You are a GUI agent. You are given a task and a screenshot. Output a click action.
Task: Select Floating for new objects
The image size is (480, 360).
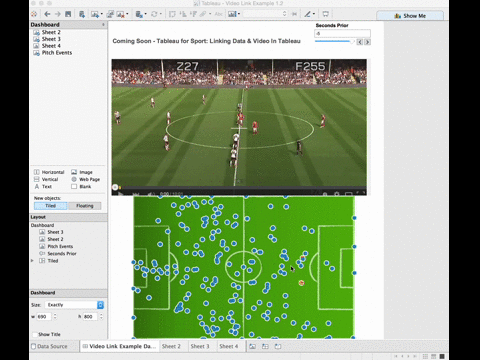(x=85, y=206)
